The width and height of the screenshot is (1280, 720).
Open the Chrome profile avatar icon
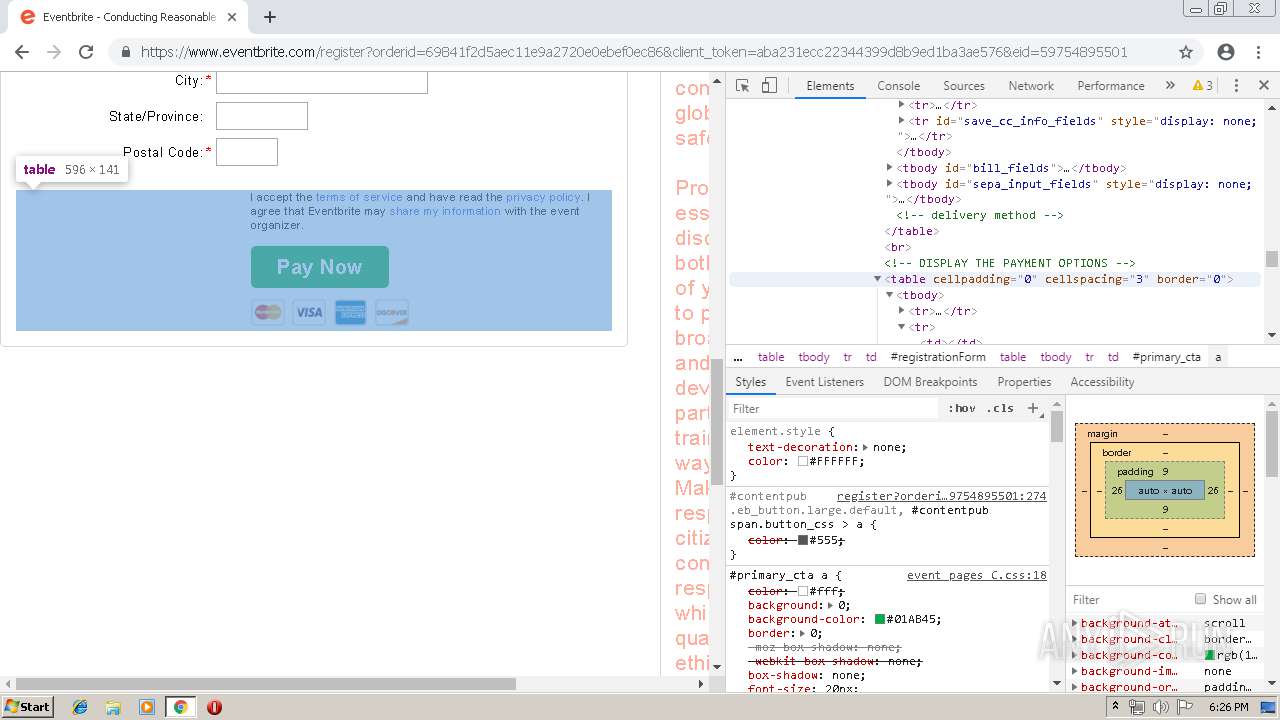pyautogui.click(x=1226, y=52)
